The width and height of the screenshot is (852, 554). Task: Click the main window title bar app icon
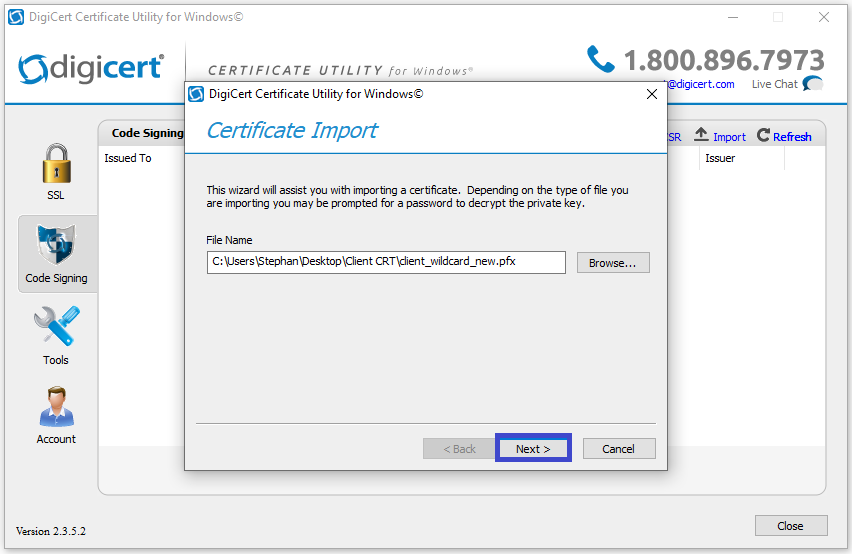[16, 17]
